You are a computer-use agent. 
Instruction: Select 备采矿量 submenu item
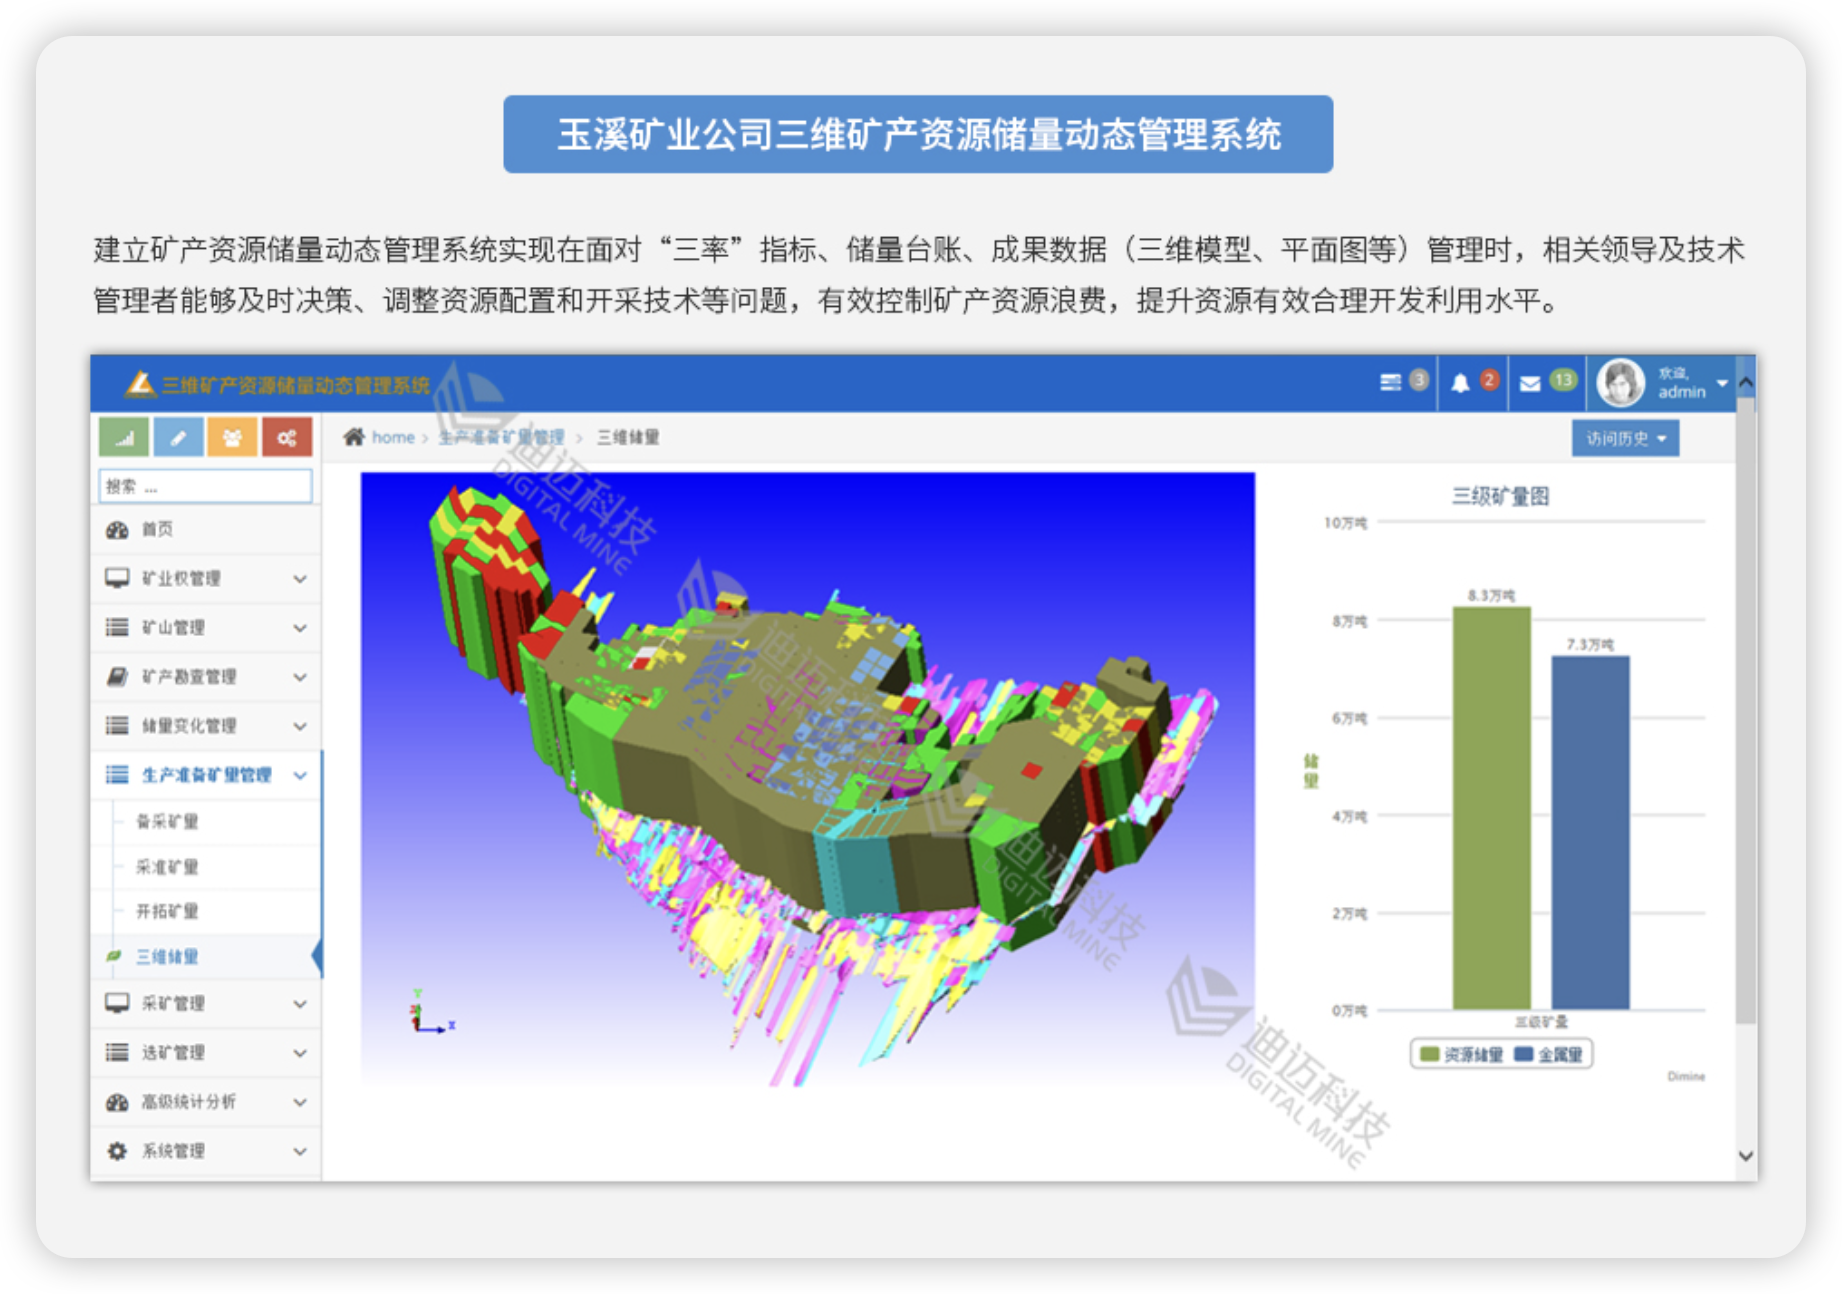(x=167, y=821)
